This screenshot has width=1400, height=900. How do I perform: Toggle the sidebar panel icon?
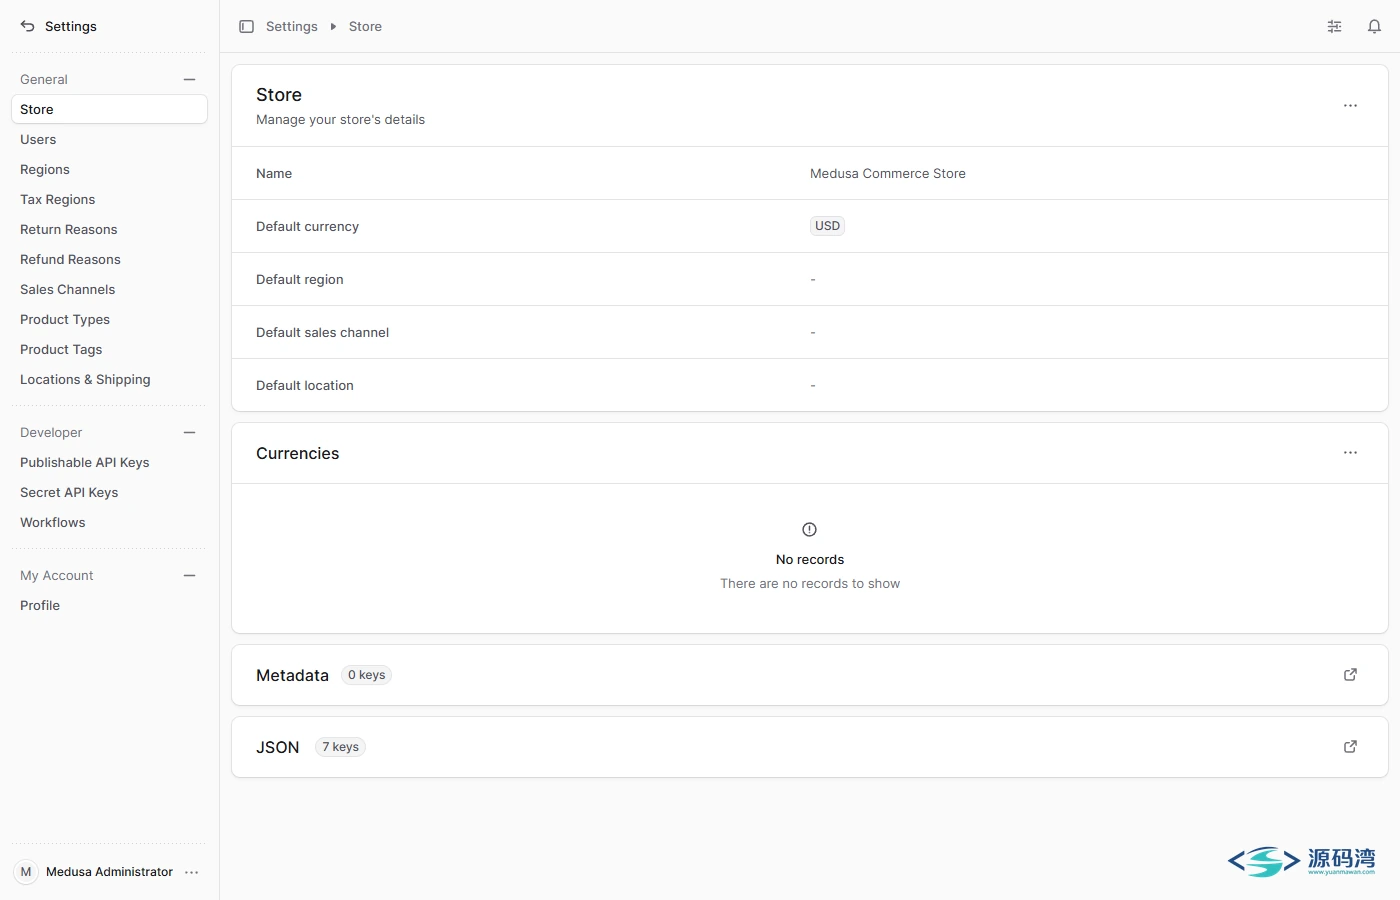[x=246, y=26]
